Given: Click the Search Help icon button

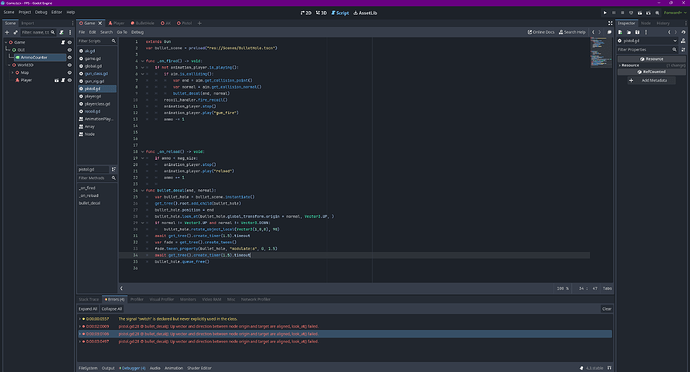Looking at the screenshot, I should coord(572,32).
